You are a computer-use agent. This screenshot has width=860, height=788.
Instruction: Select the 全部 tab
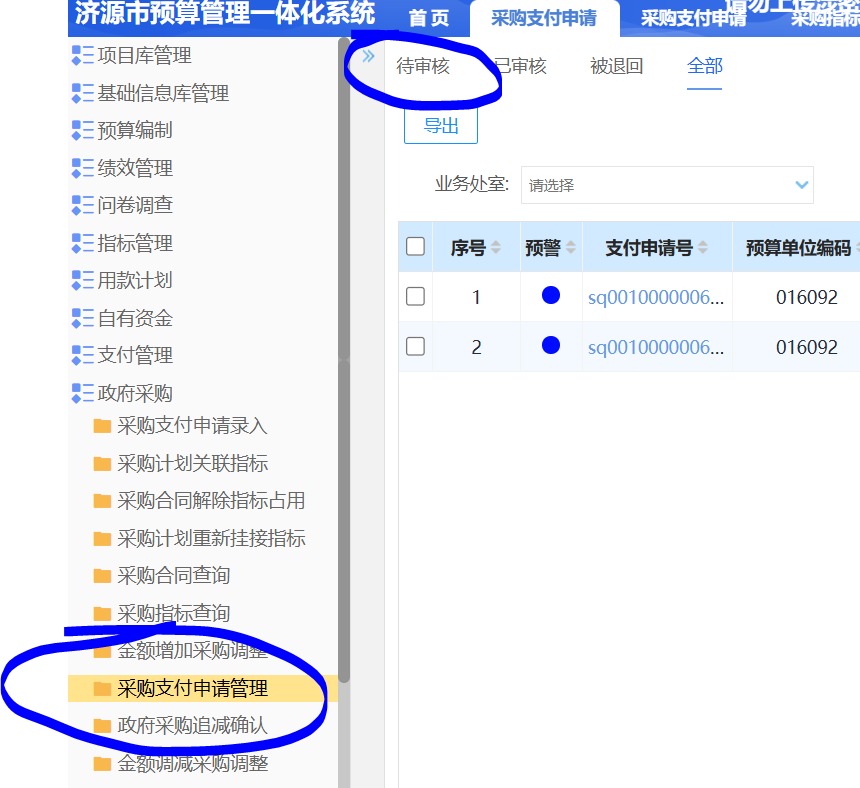(705, 66)
